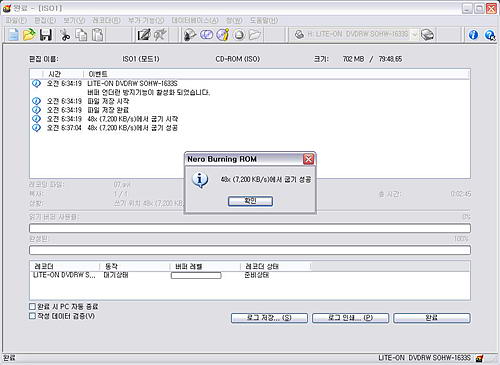Open the 창(W) menu
This screenshot has width=500, height=365.
pyautogui.click(x=234, y=21)
